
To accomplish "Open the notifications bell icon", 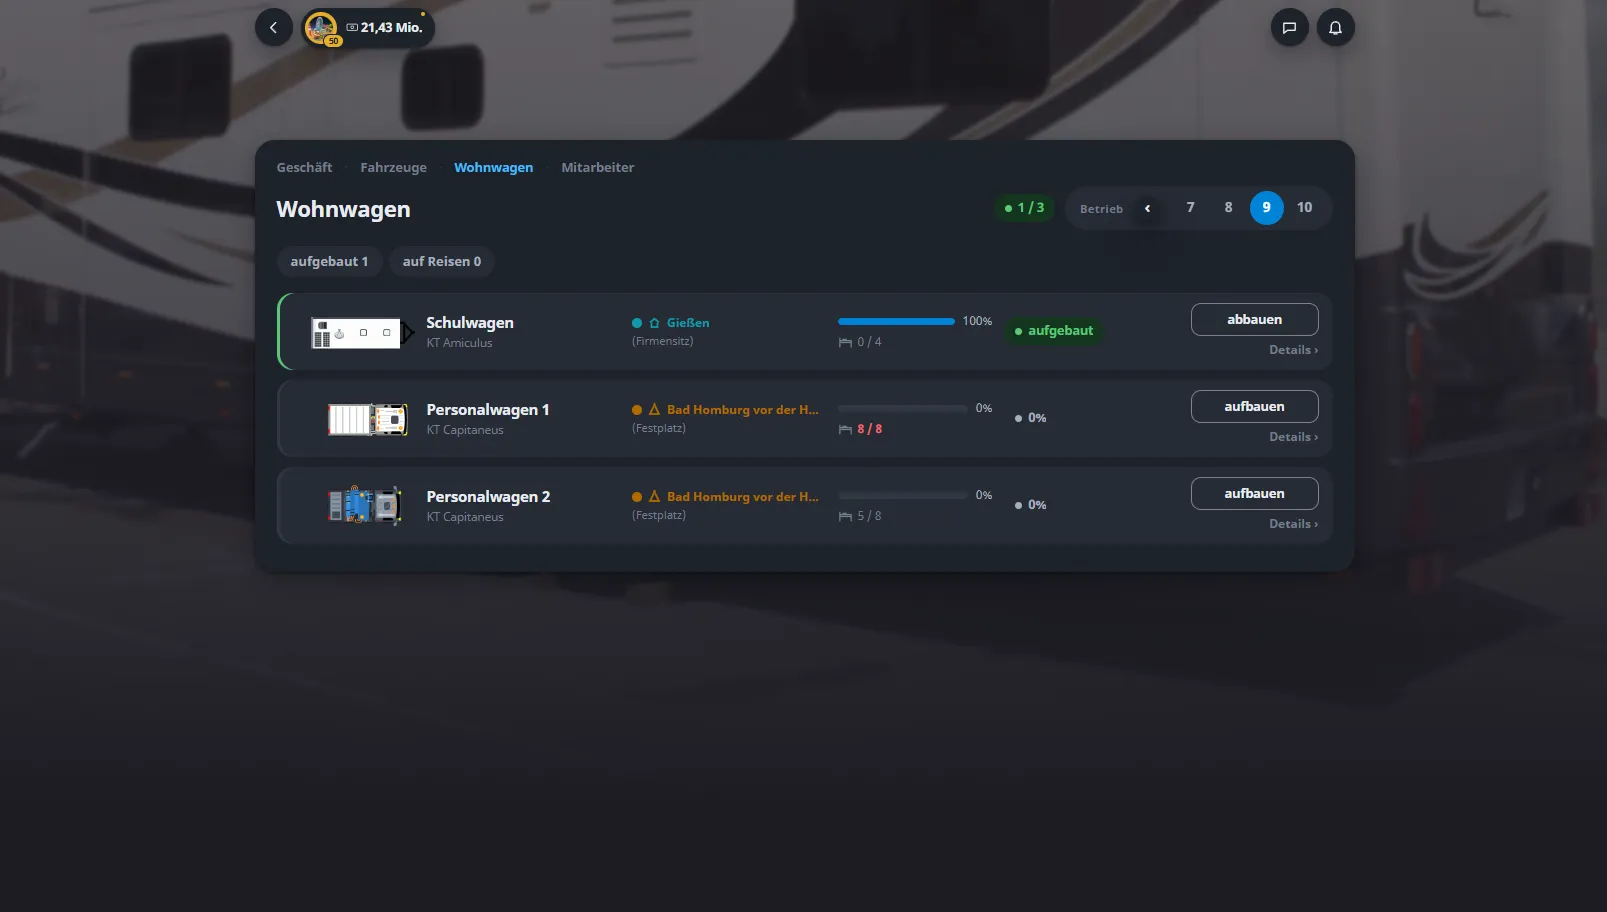I will [1335, 28].
